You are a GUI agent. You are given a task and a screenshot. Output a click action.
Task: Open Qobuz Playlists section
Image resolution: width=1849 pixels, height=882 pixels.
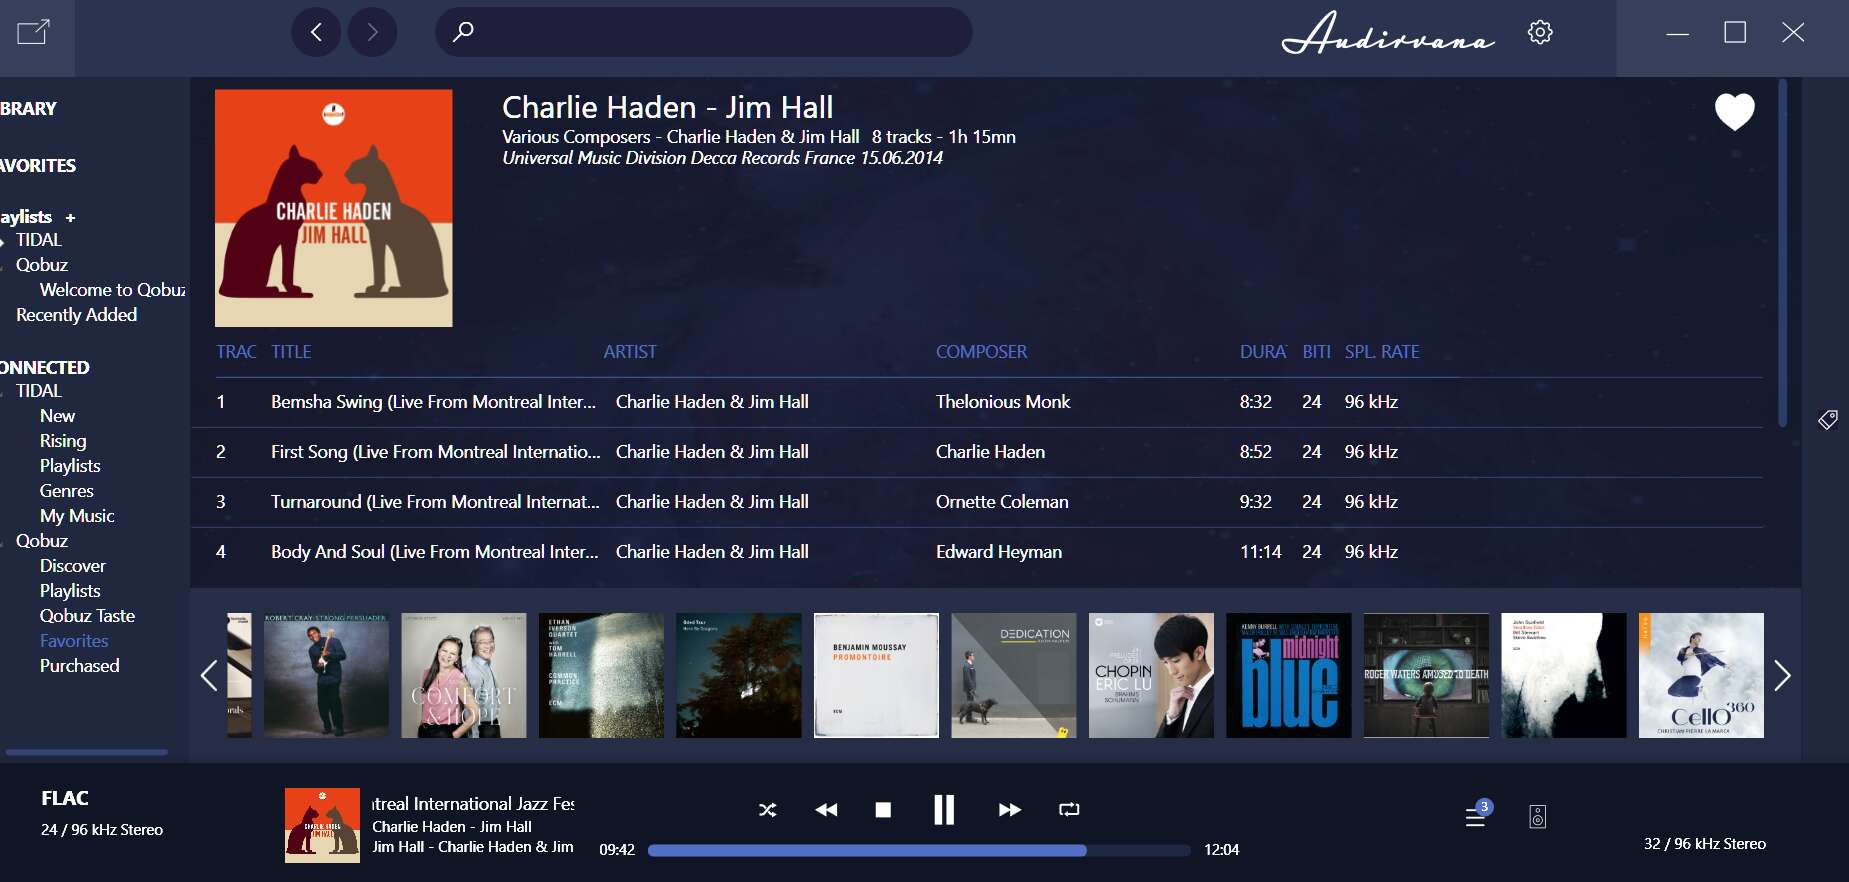click(x=70, y=591)
